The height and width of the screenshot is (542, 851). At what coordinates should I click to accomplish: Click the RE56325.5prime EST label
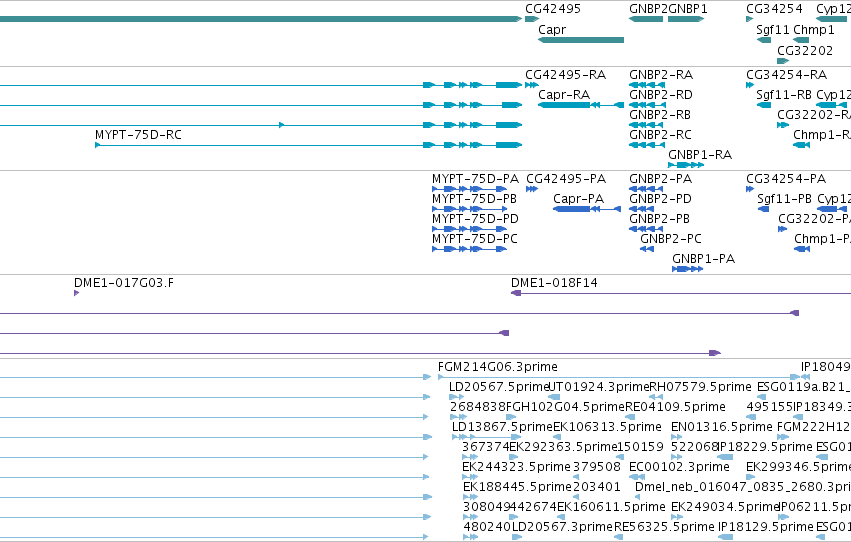[664, 527]
